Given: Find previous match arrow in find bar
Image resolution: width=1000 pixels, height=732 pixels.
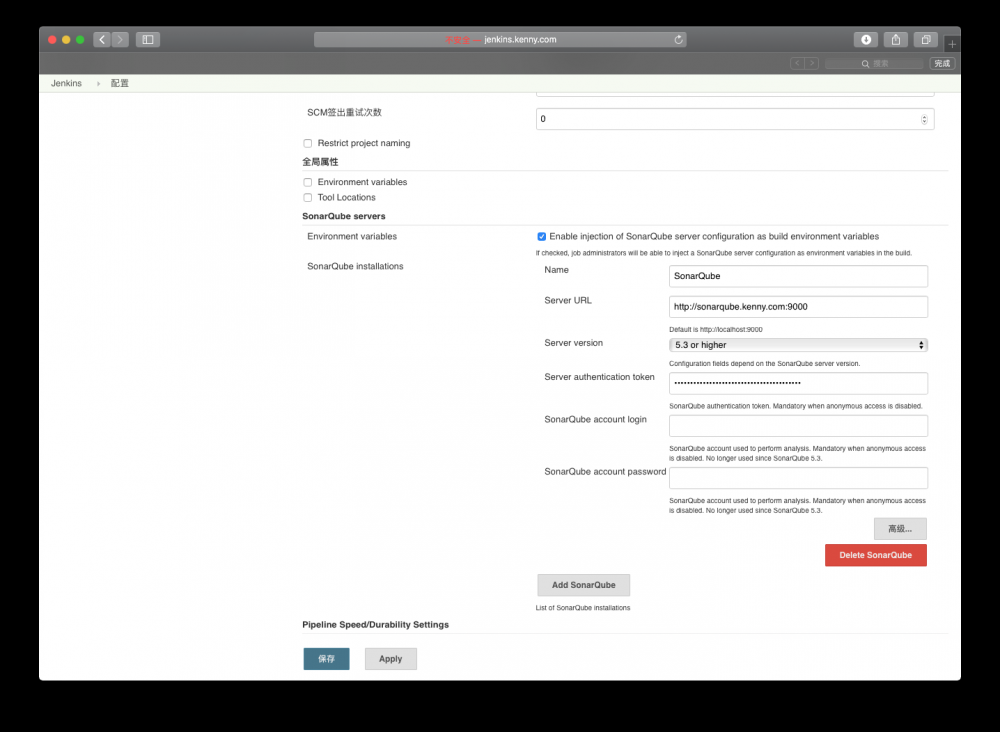Looking at the screenshot, I should pos(797,63).
